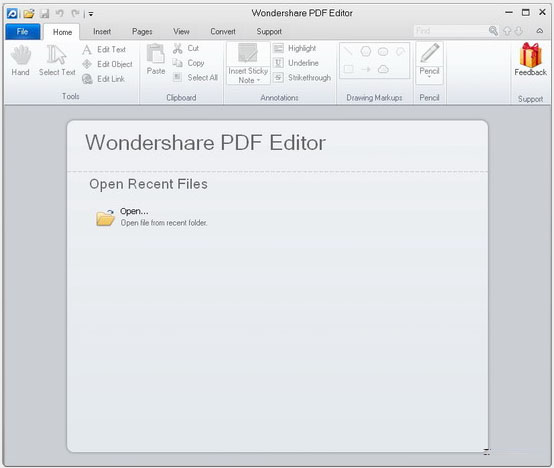The width and height of the screenshot is (554, 468).
Task: Apply the Highlight annotation
Action: [x=295, y=48]
